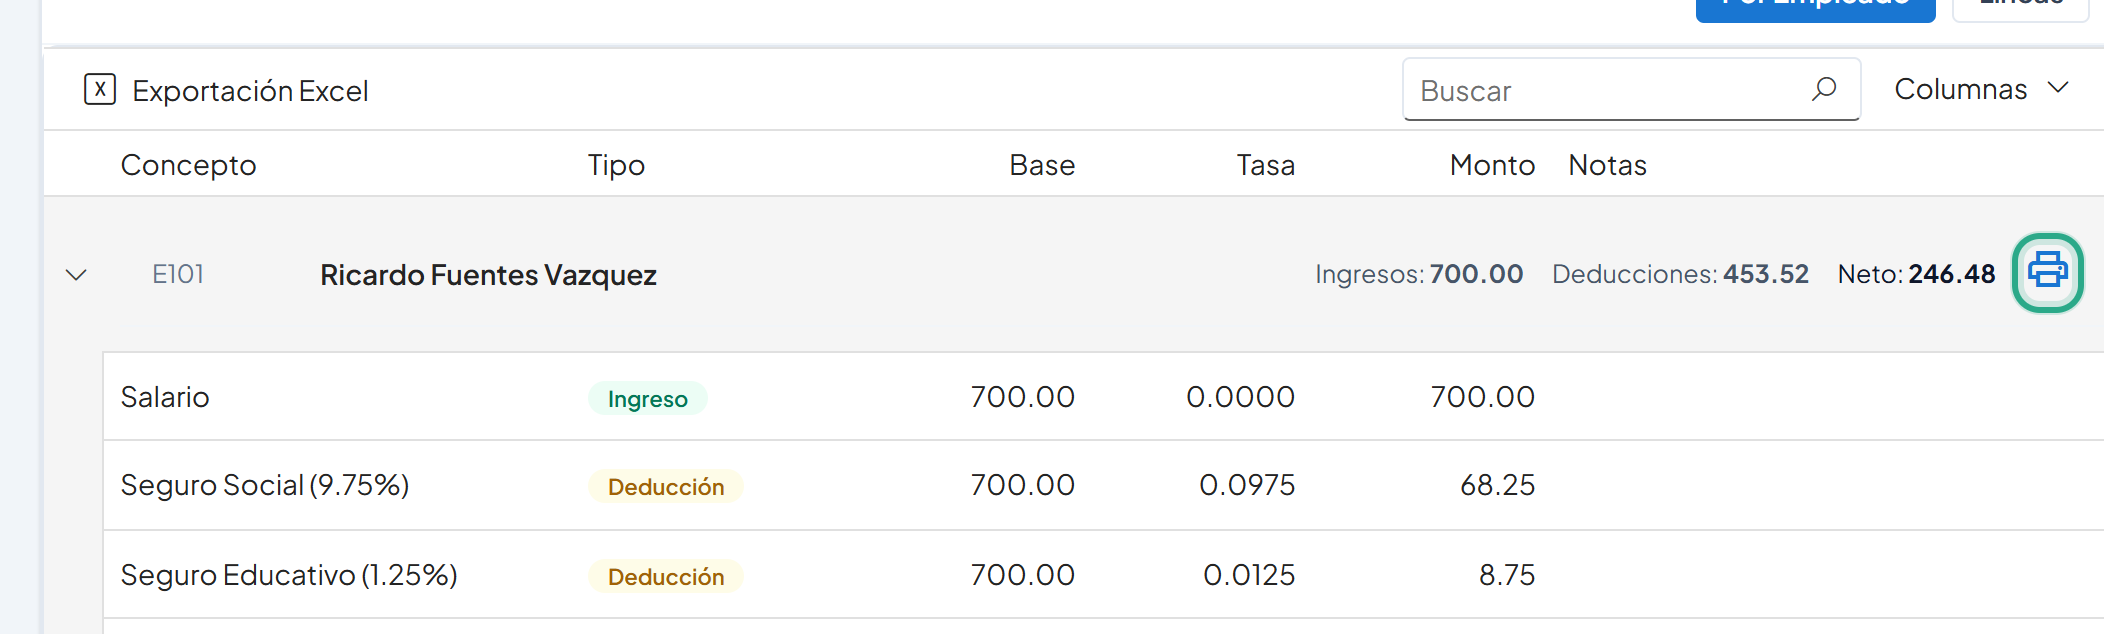Click the Deducción badge in Seguro Educativo row
The image size is (2104, 634).
point(665,576)
